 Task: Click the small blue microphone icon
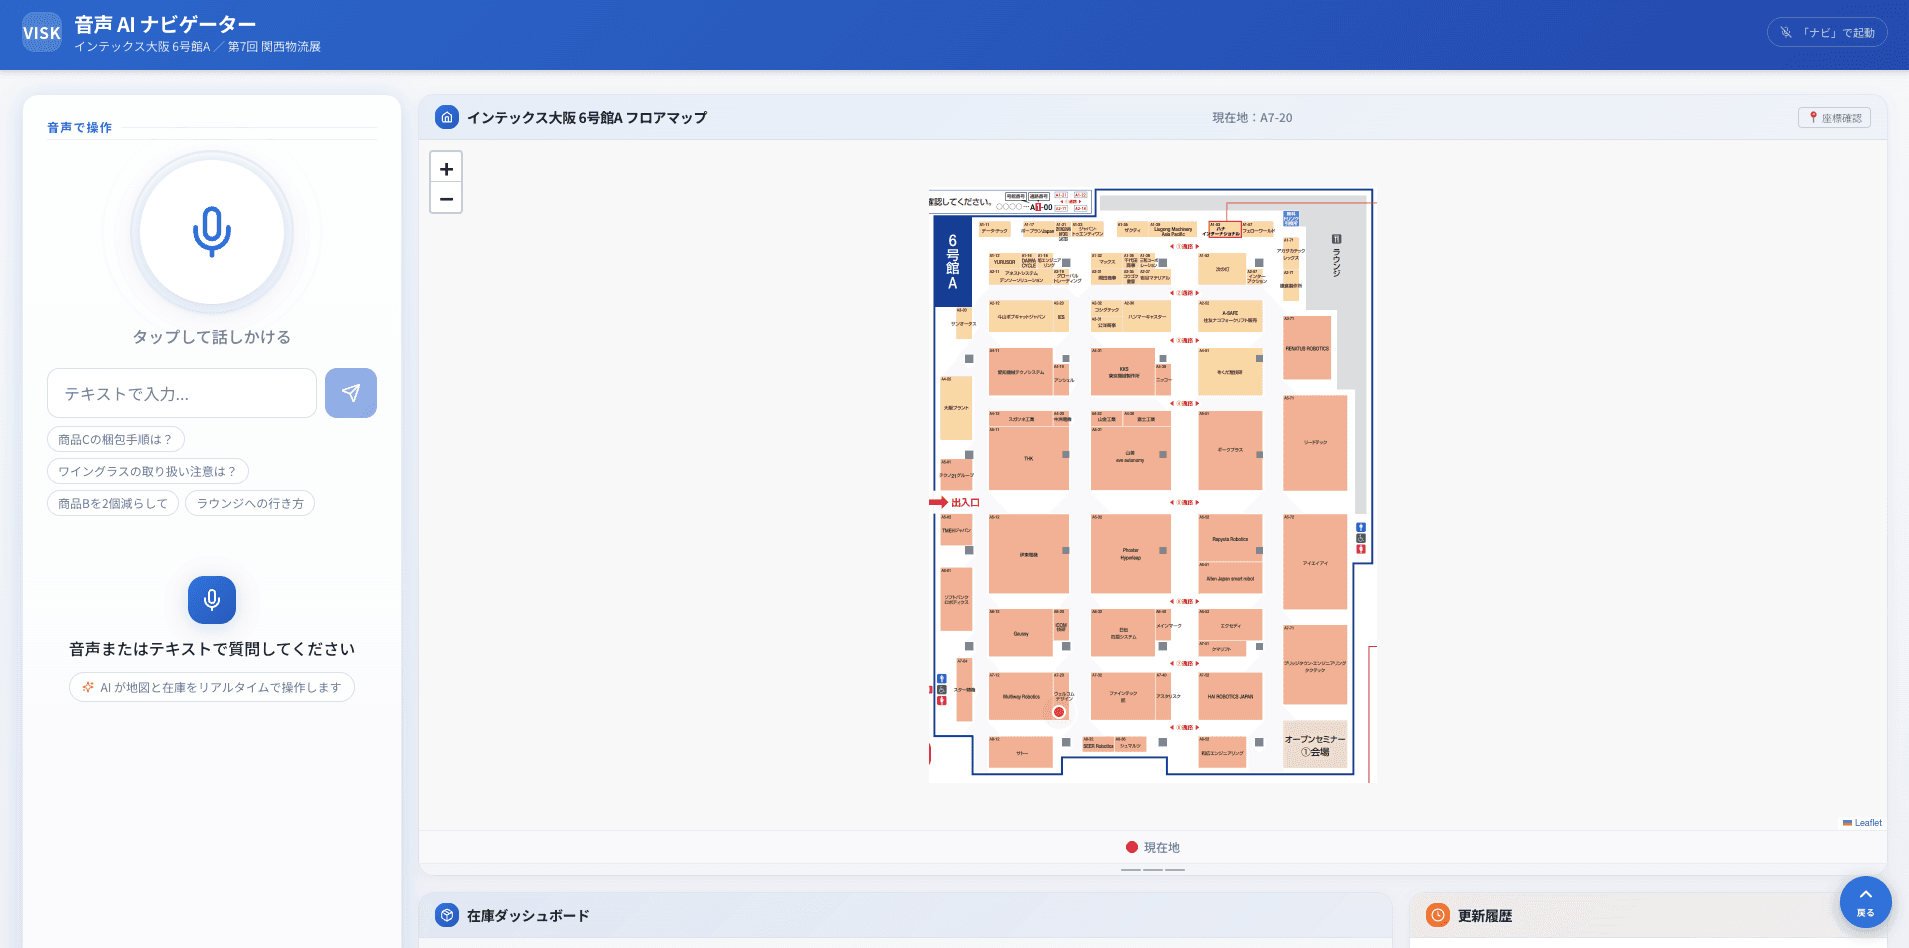pyautogui.click(x=212, y=600)
